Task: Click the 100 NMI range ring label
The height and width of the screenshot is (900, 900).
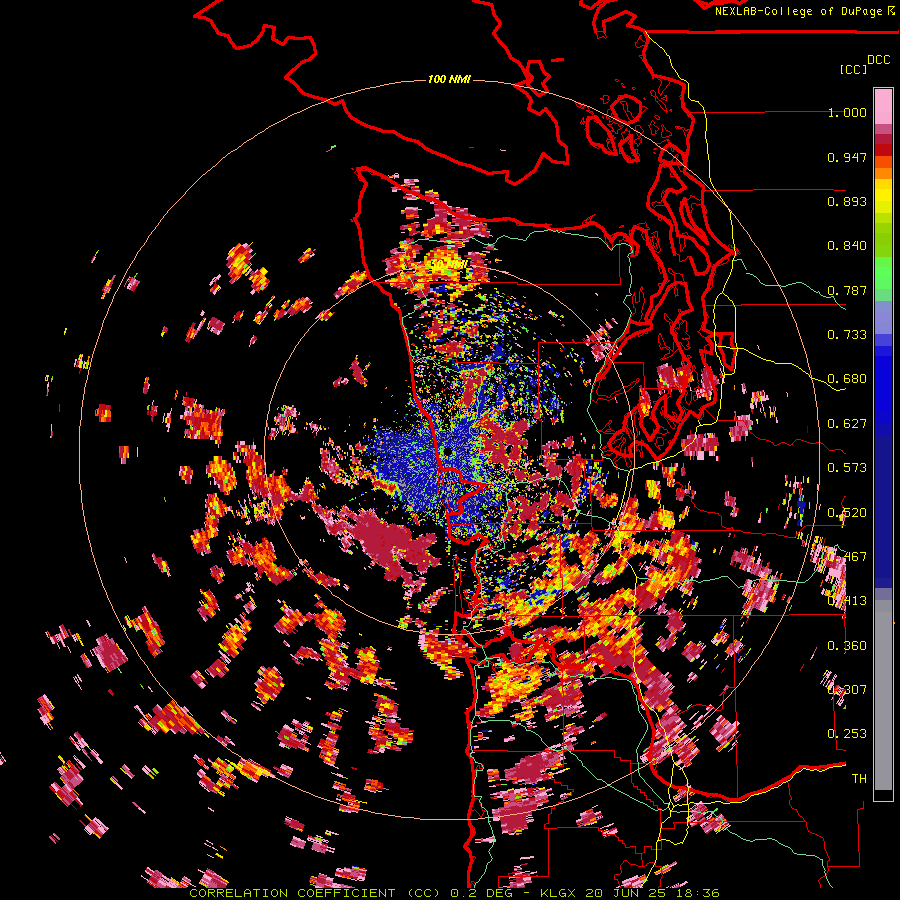Action: click(449, 79)
